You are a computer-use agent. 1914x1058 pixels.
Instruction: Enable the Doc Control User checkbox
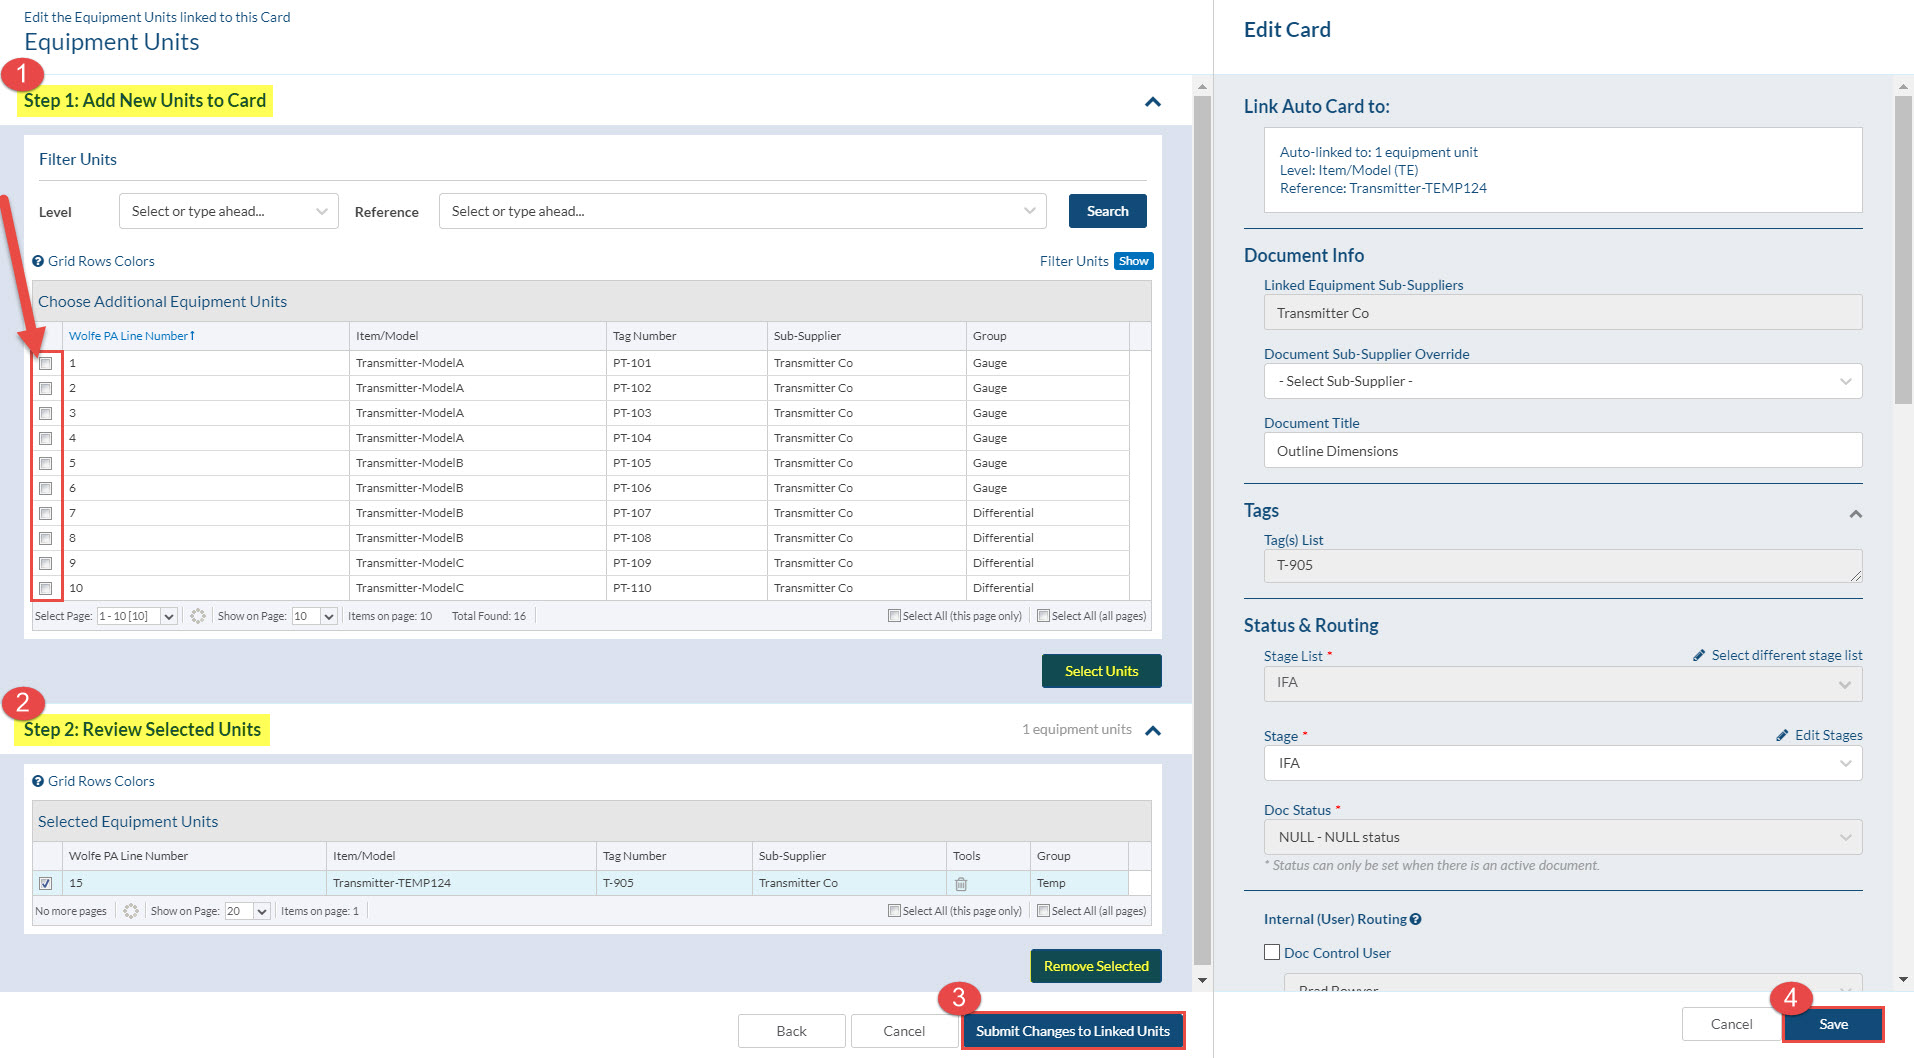(x=1272, y=952)
